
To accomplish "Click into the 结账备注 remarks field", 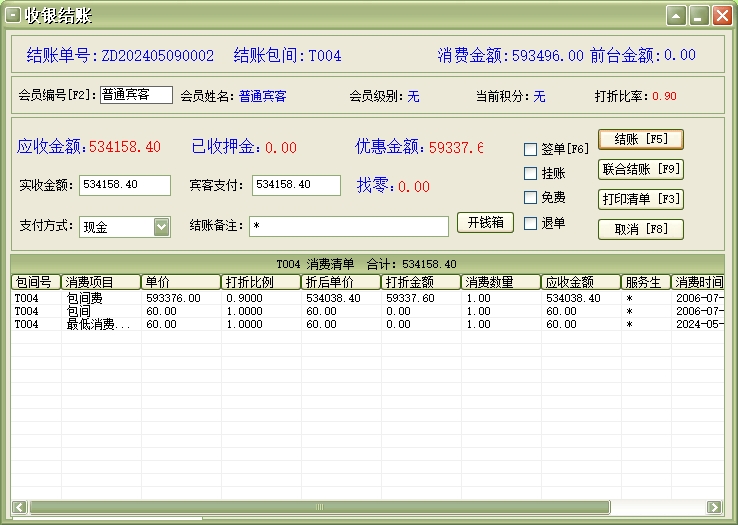I will 348,227.
